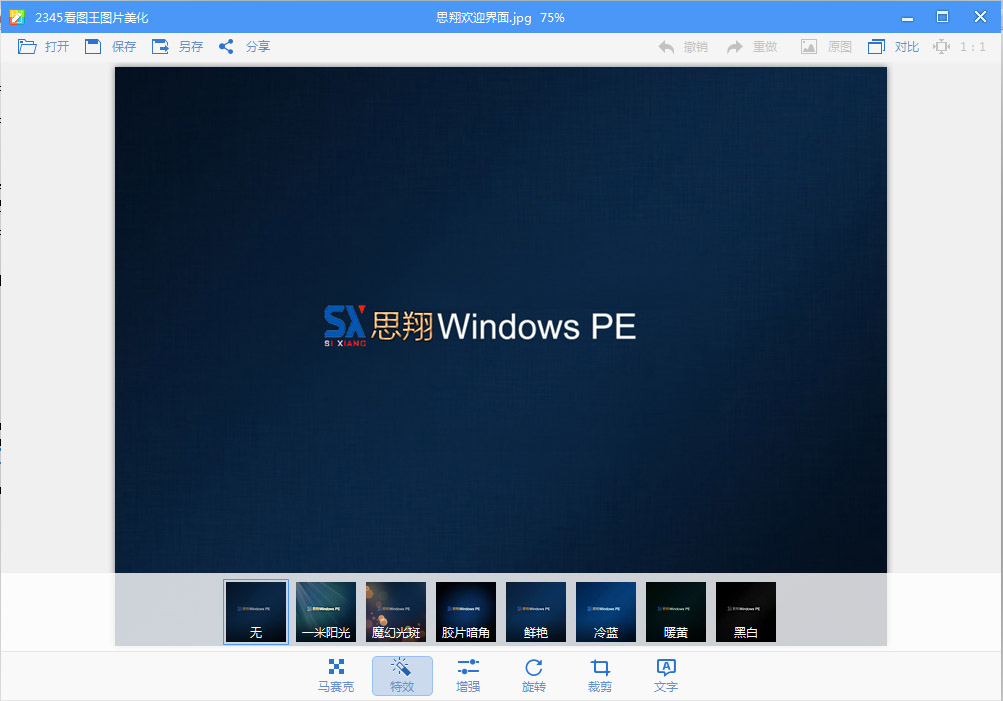Click the 打开 folder icon
This screenshot has width=1003, height=701.
[27, 47]
